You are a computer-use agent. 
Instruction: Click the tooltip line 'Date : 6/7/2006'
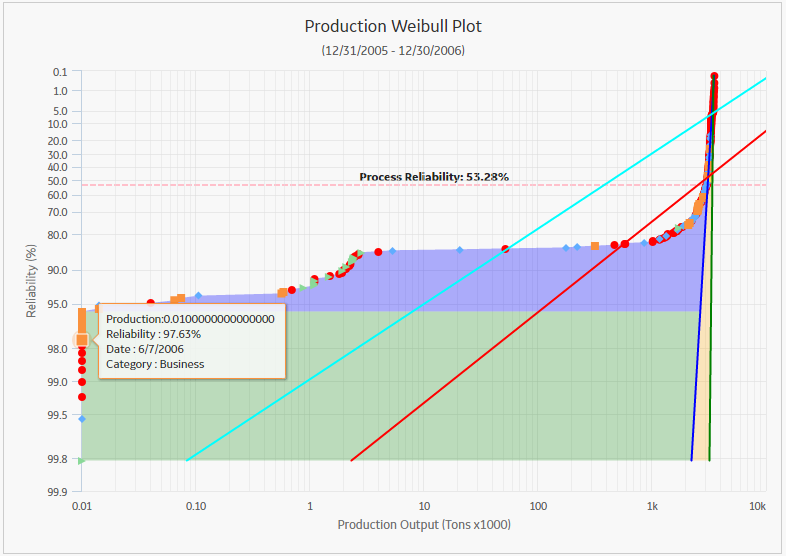click(145, 349)
